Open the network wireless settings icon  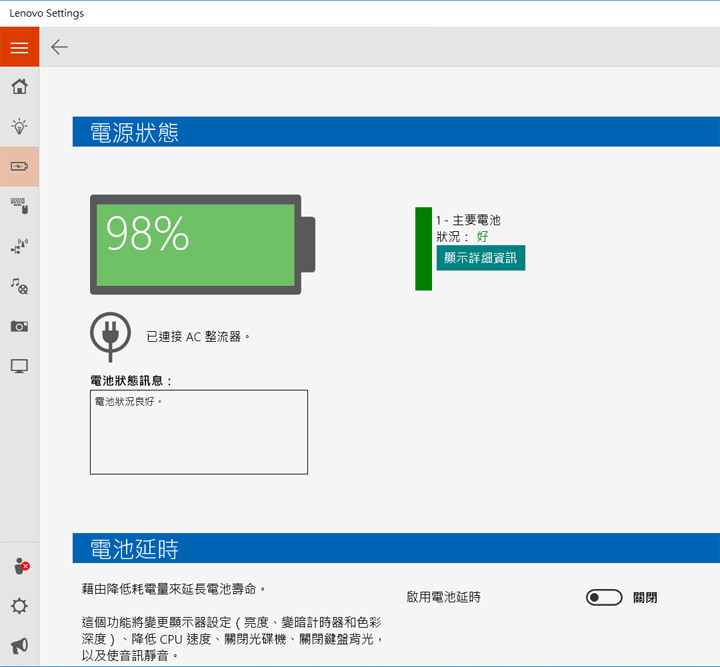click(19, 246)
